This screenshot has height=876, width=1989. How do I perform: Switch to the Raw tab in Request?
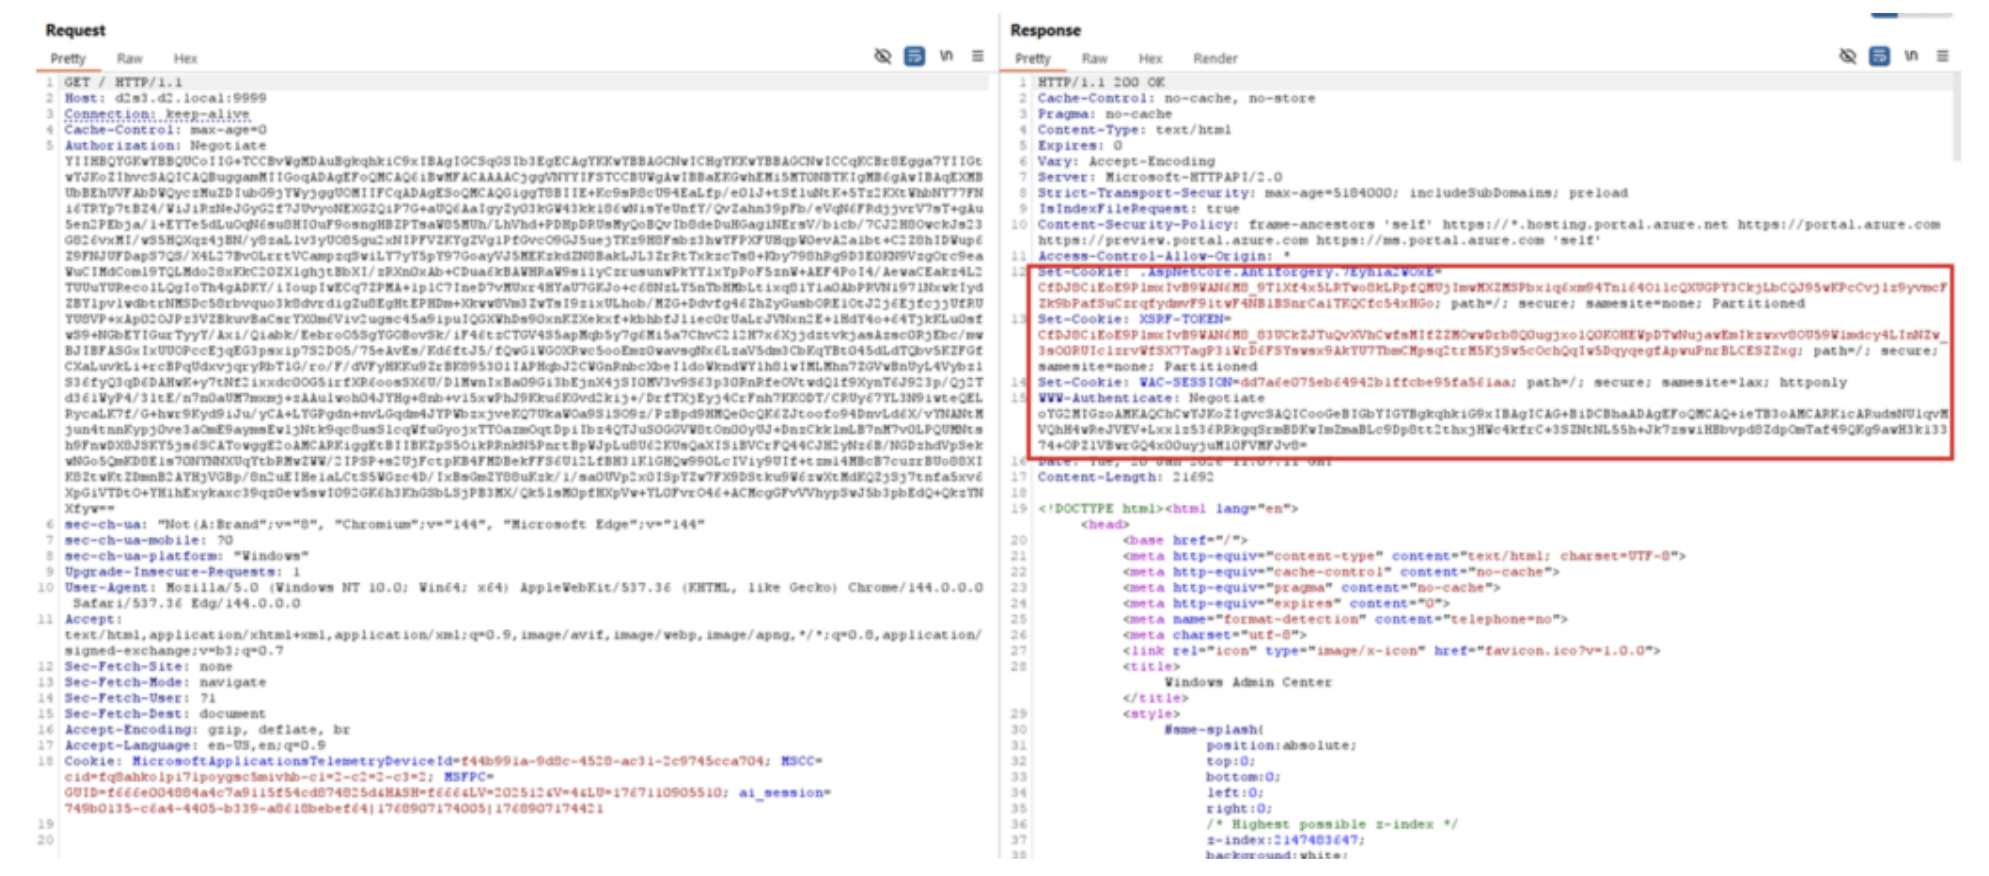(x=129, y=59)
